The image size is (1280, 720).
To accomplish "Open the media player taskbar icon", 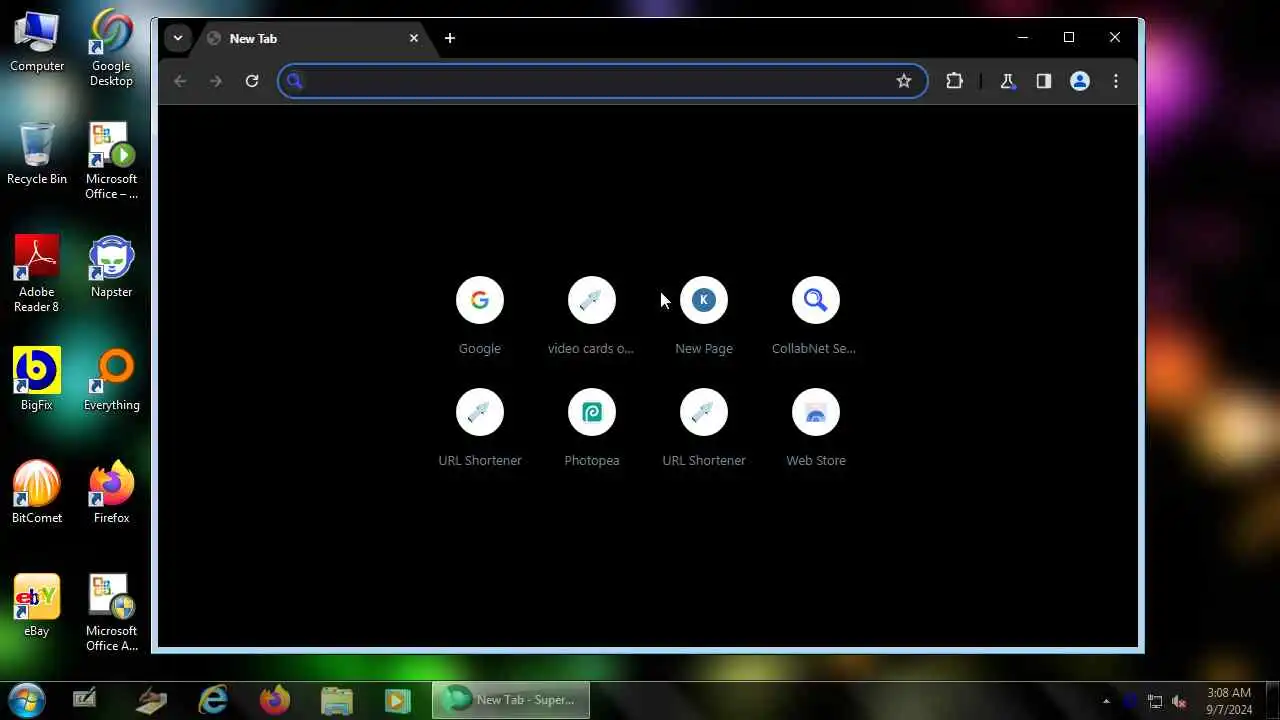I will tap(397, 700).
